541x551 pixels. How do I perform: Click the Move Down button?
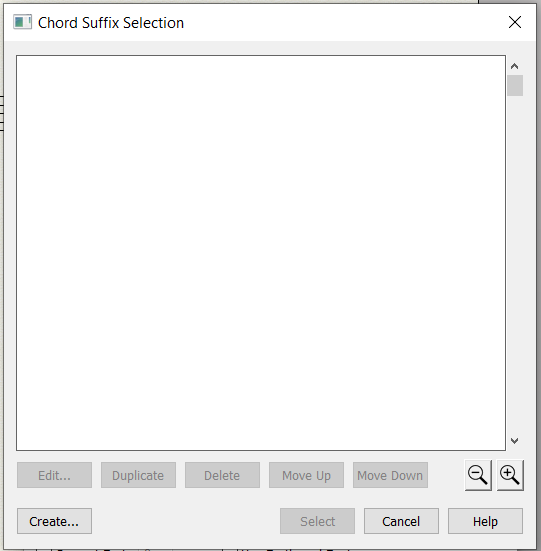click(390, 475)
